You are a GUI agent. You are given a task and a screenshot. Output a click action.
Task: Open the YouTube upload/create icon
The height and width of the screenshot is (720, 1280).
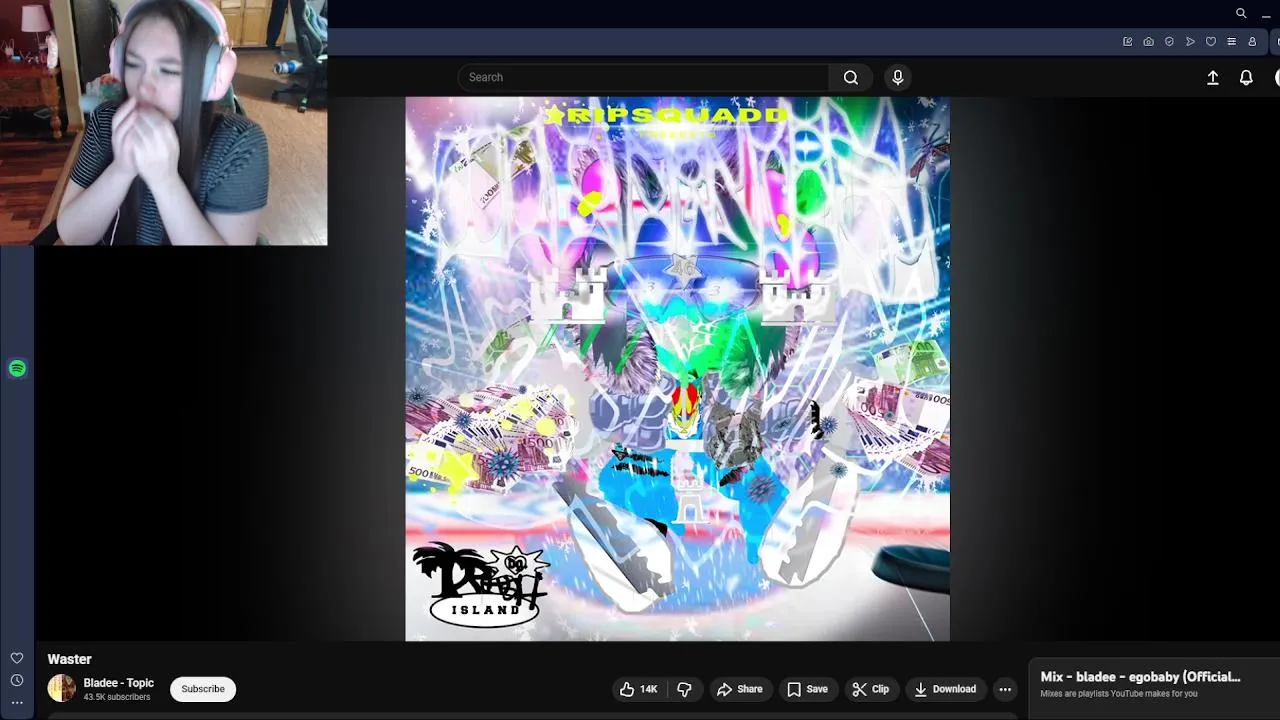point(1213,77)
